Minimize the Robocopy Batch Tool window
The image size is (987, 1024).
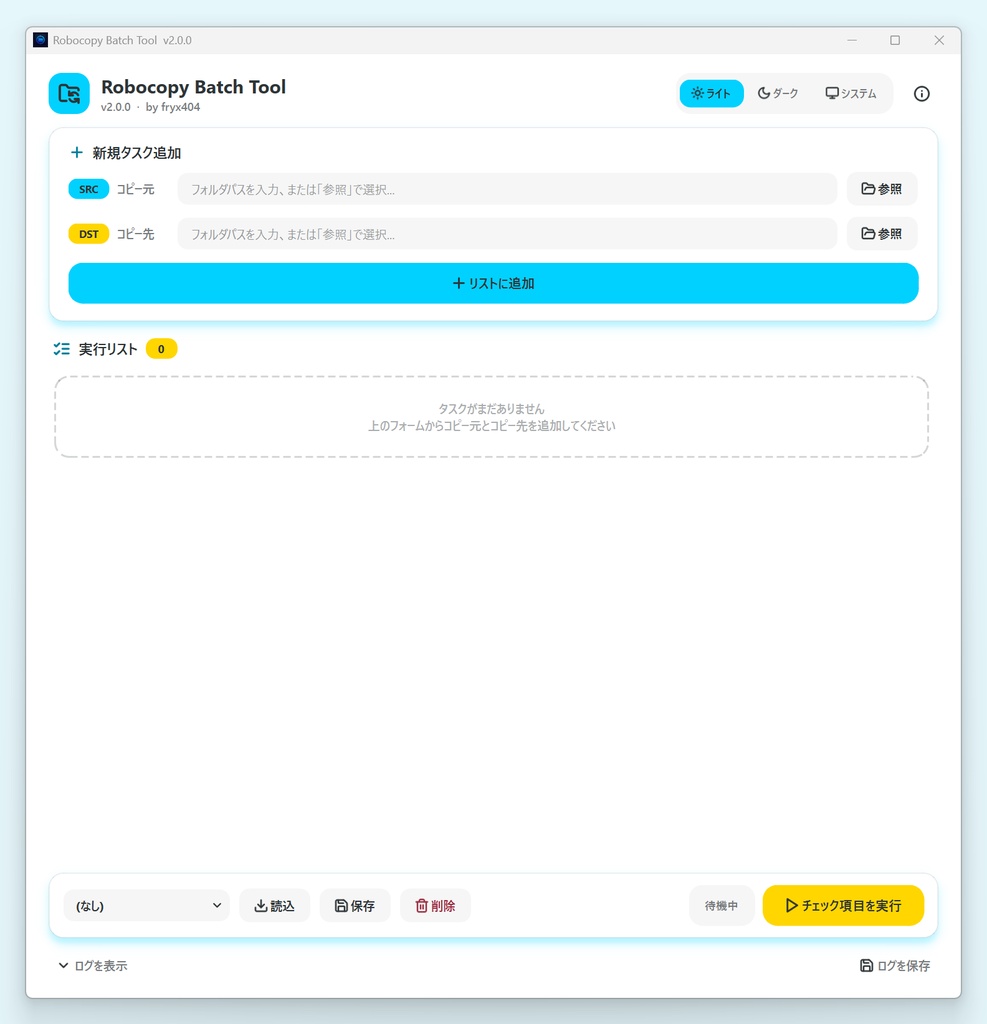[852, 40]
